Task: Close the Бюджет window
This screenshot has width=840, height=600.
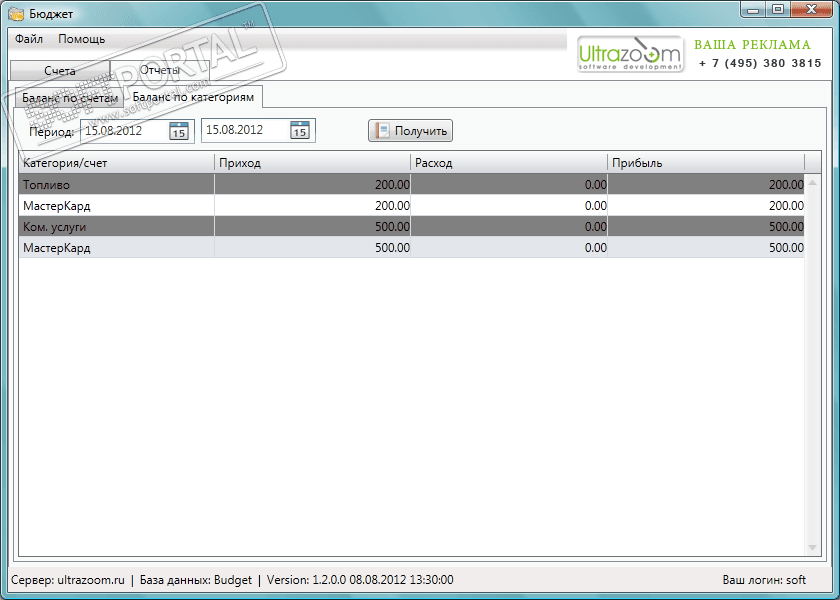Action: point(812,9)
